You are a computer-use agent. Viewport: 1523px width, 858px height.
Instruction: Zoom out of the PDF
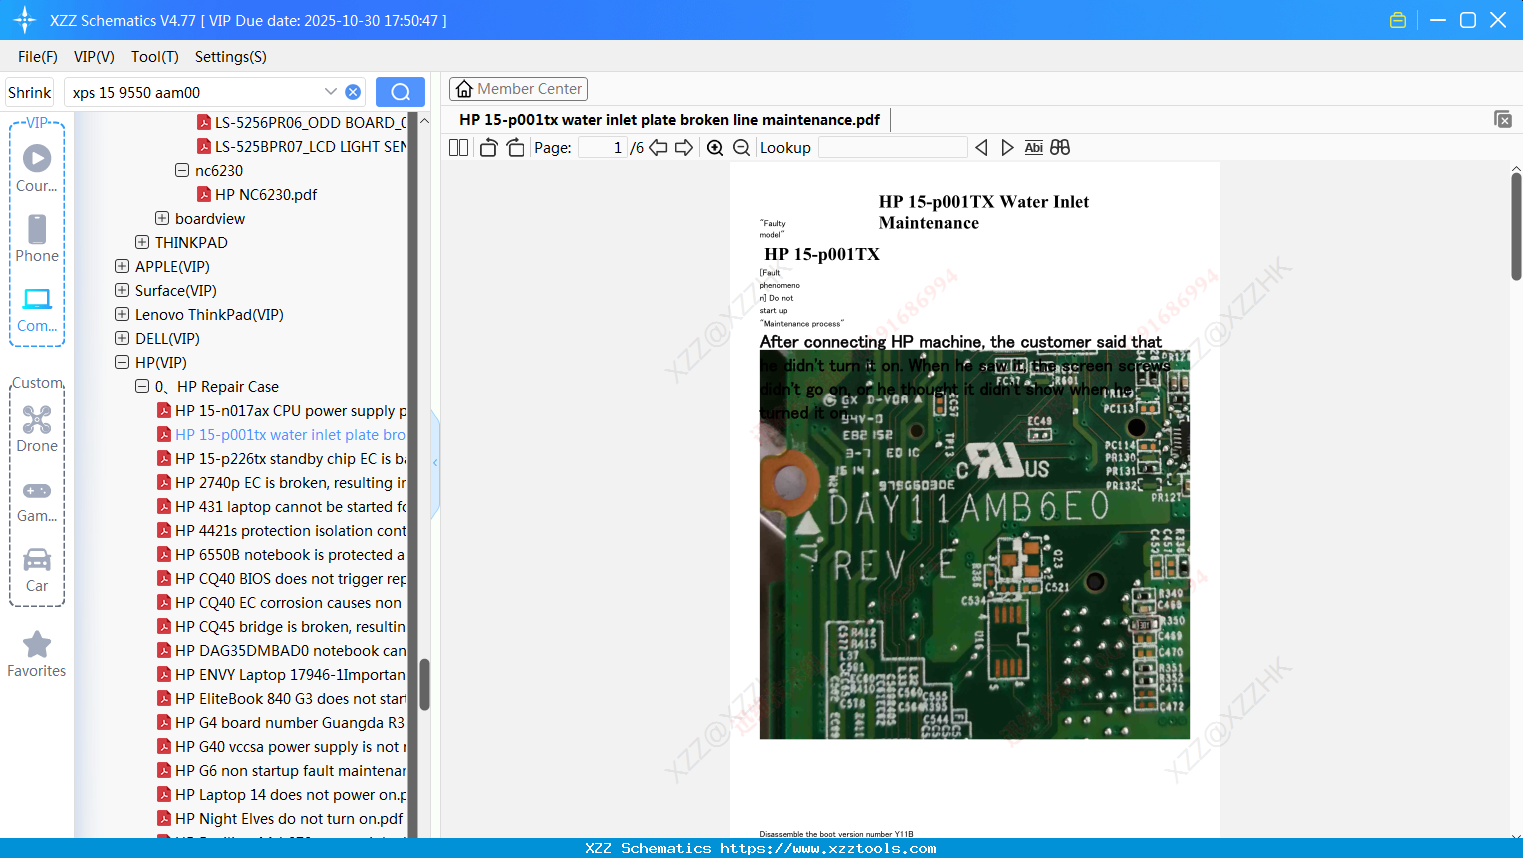741,147
